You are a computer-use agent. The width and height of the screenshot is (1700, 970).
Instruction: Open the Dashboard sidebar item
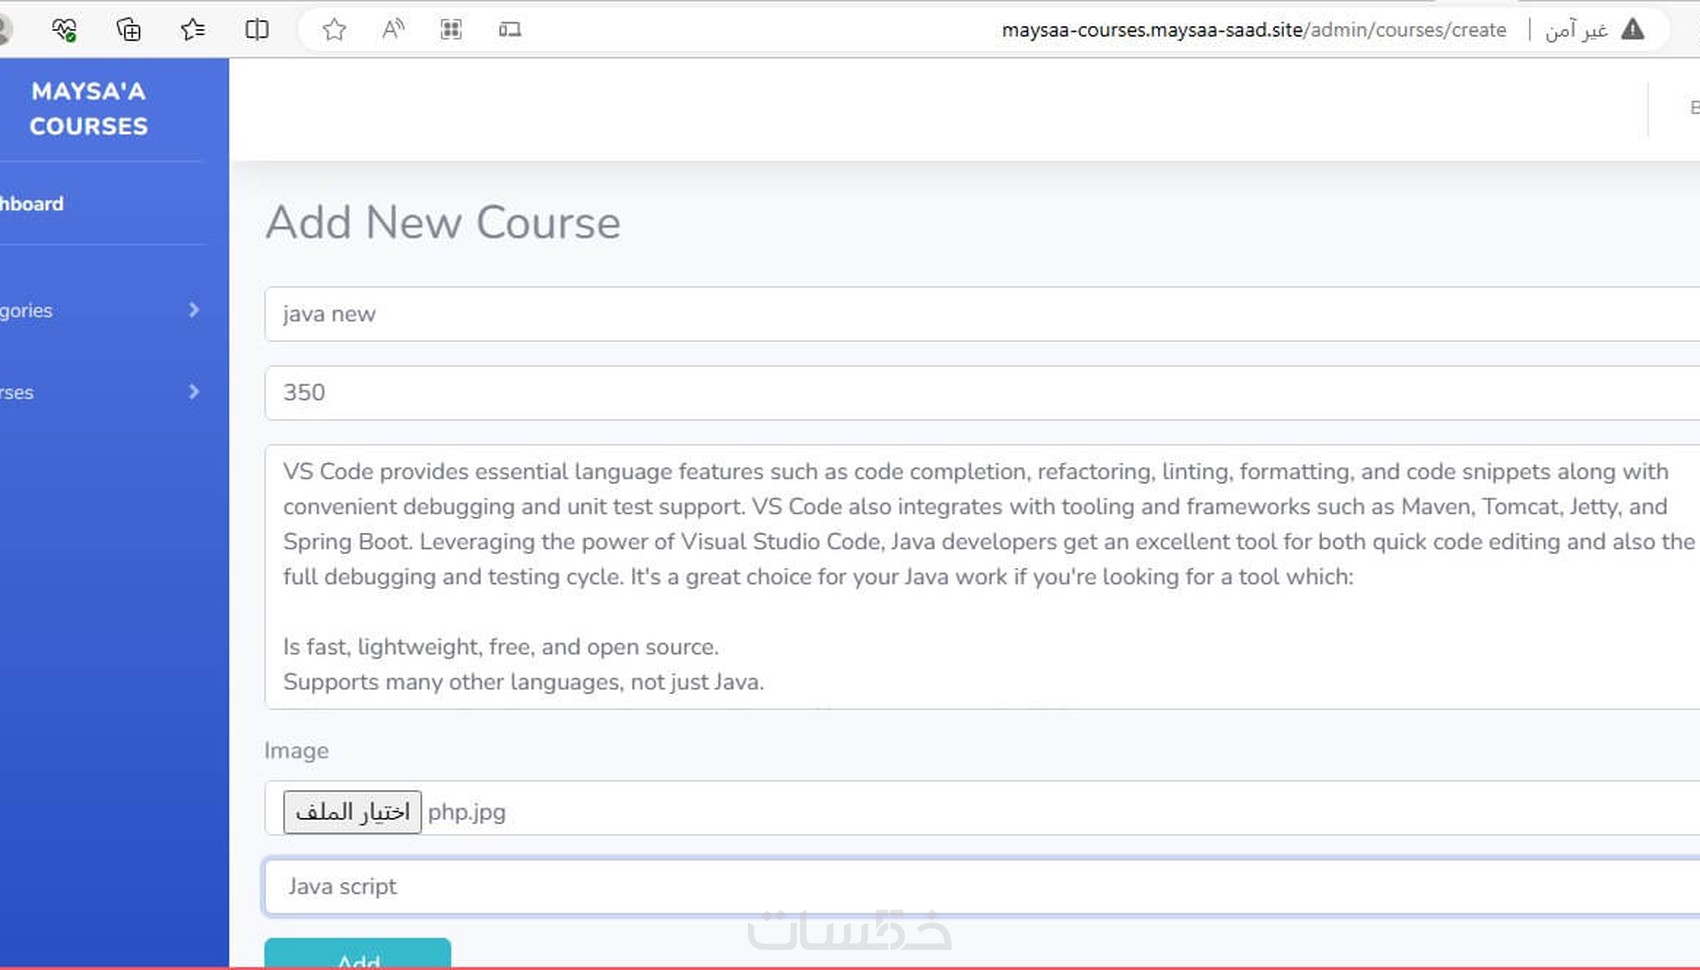click(32, 204)
